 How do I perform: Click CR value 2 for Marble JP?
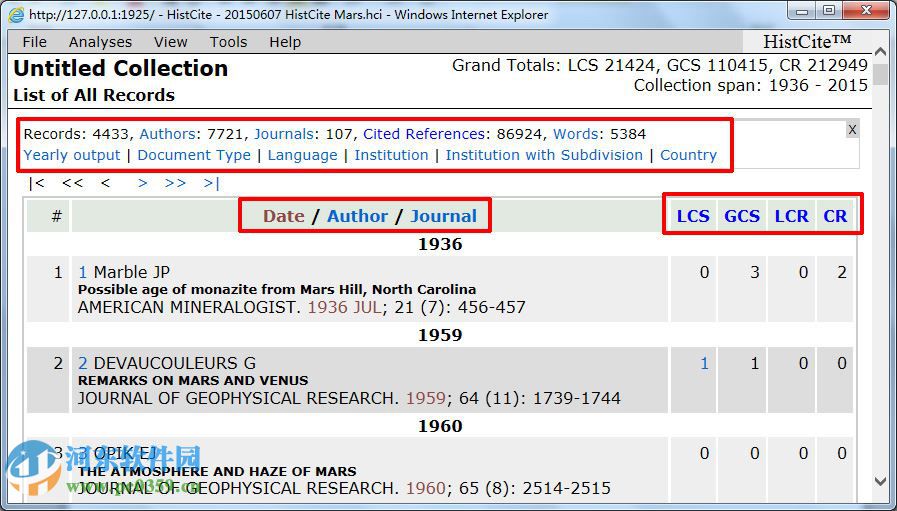[842, 272]
